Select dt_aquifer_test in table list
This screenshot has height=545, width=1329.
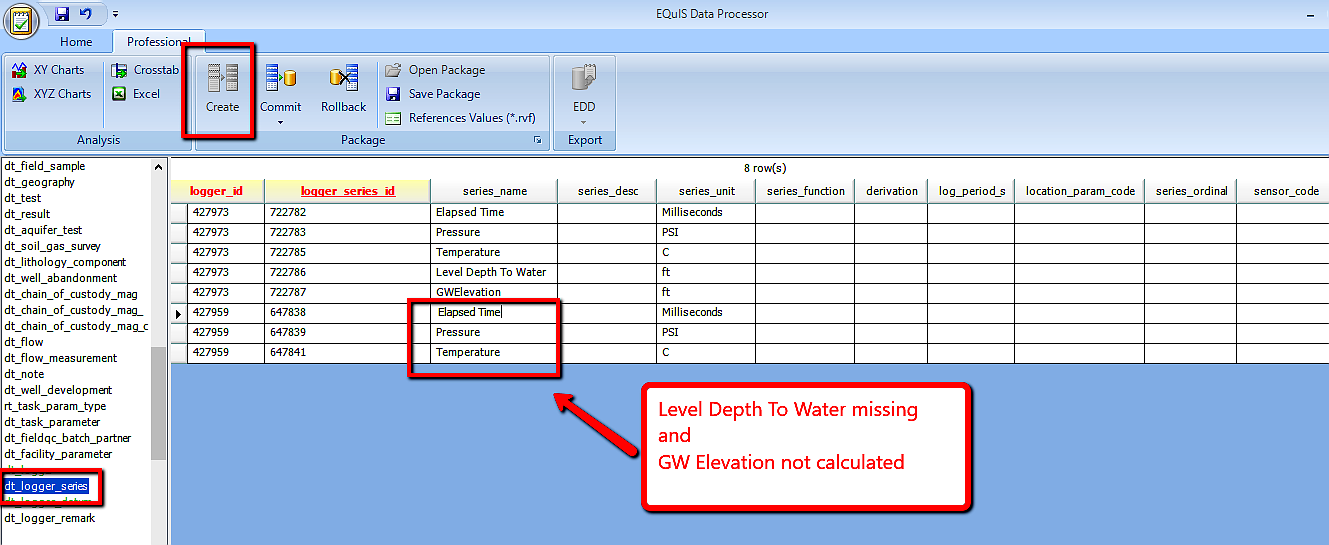click(x=43, y=230)
